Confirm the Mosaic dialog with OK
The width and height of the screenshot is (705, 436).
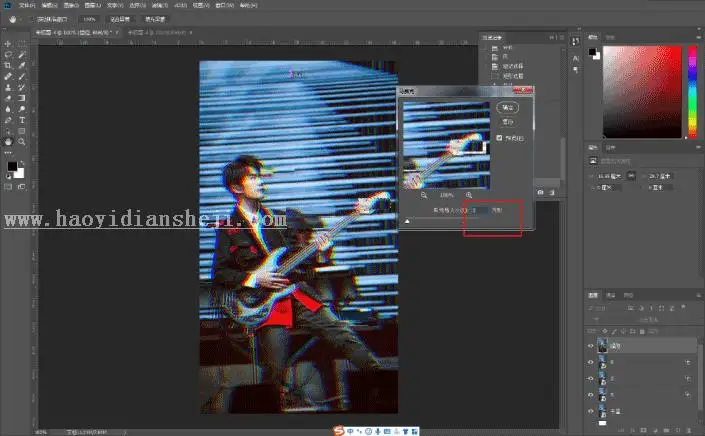(508, 107)
